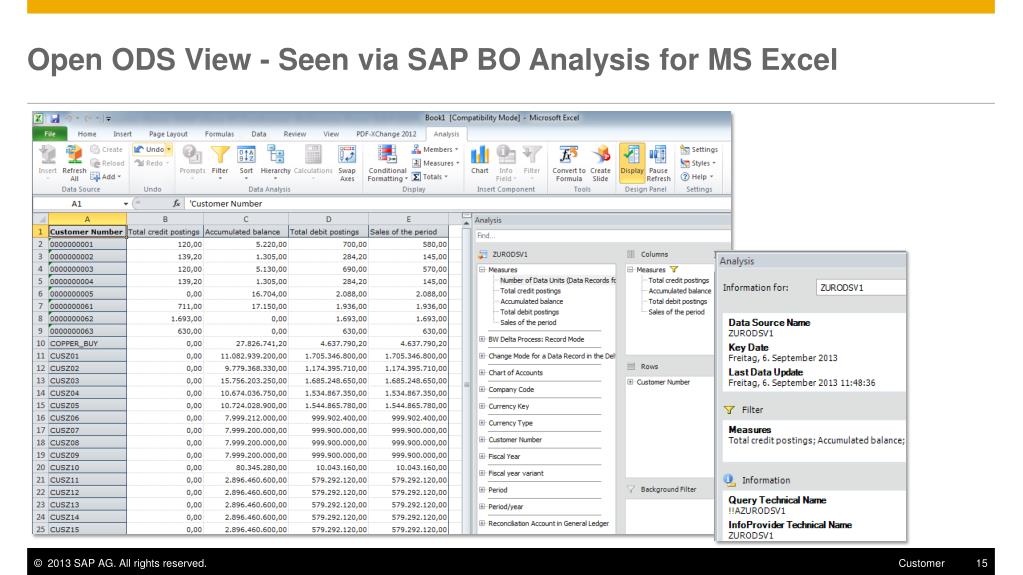Click the Calculations icon
This screenshot has height=575, width=1023.
313,161
